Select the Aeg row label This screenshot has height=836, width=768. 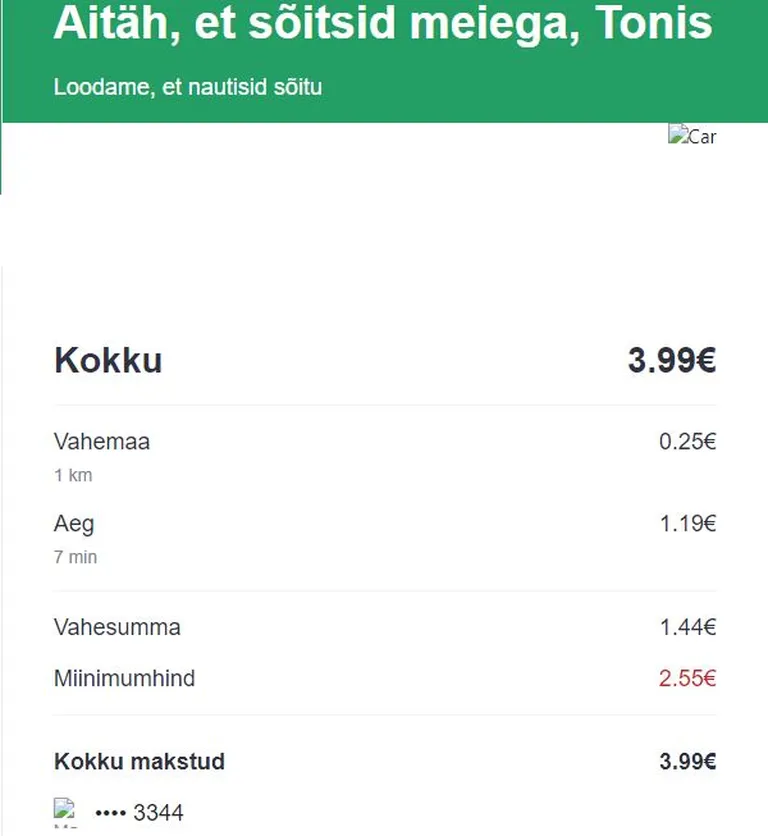tap(74, 525)
